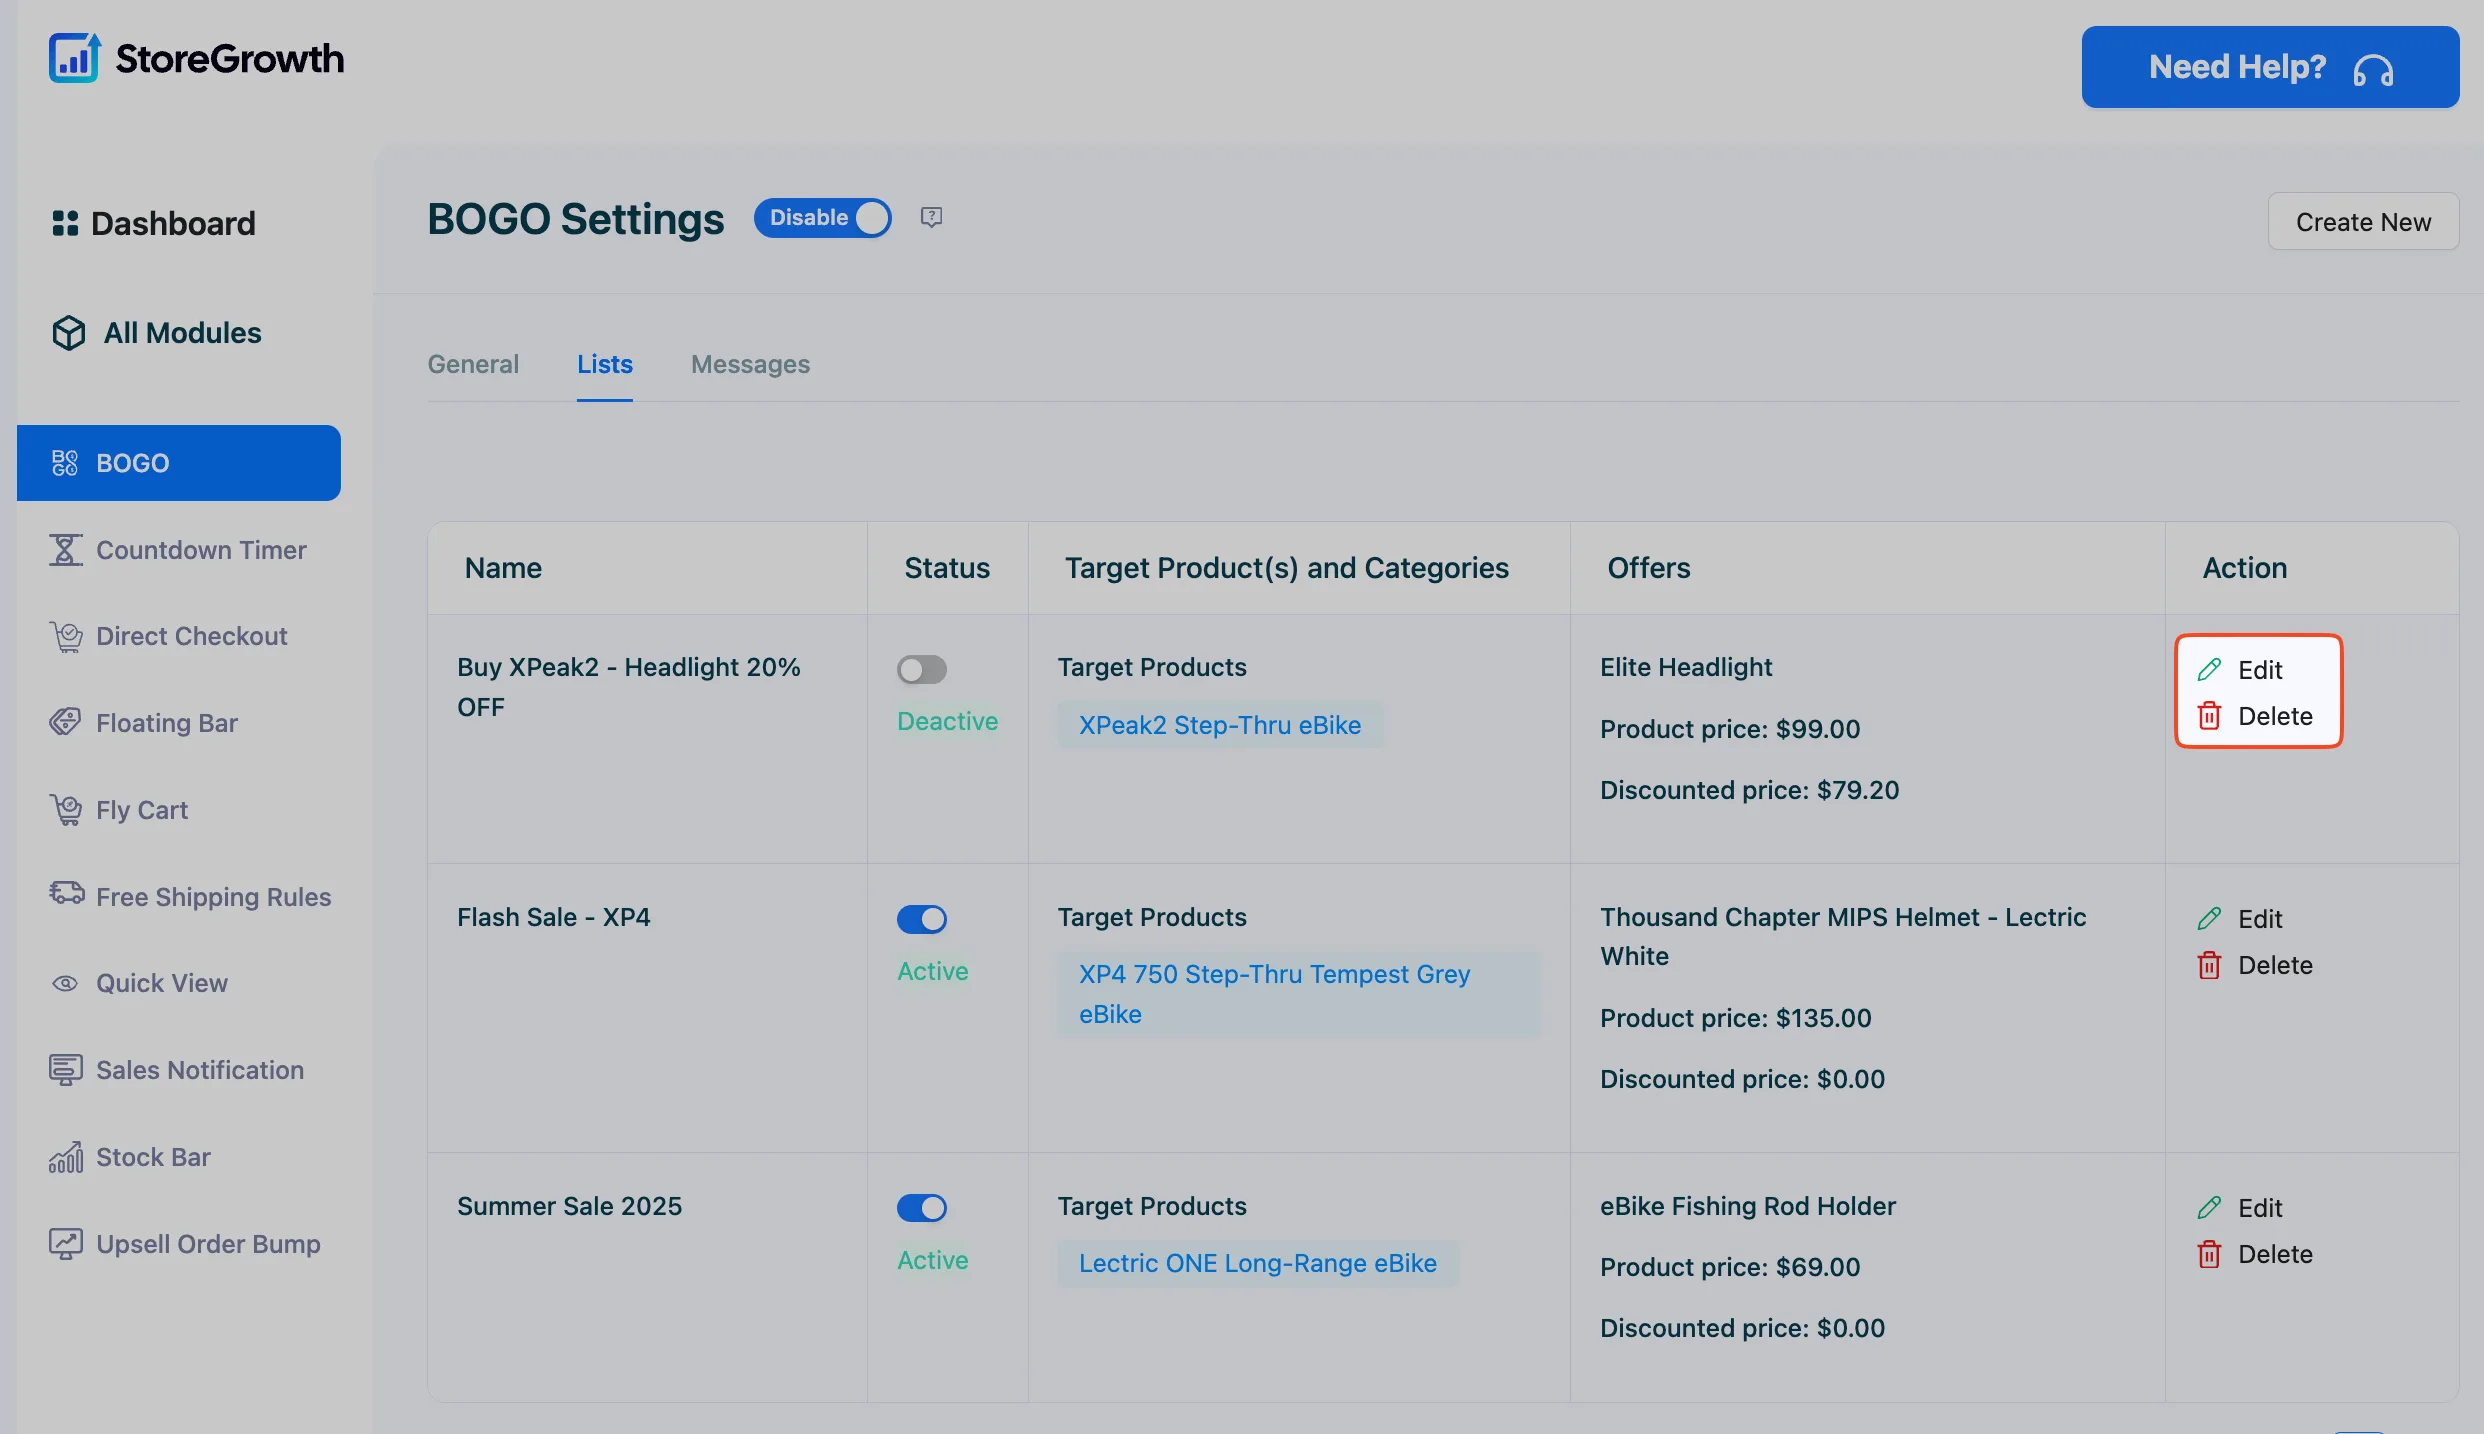Image resolution: width=2484 pixels, height=1434 pixels.
Task: Toggle the BOGO module Disable switch
Action: tap(822, 218)
